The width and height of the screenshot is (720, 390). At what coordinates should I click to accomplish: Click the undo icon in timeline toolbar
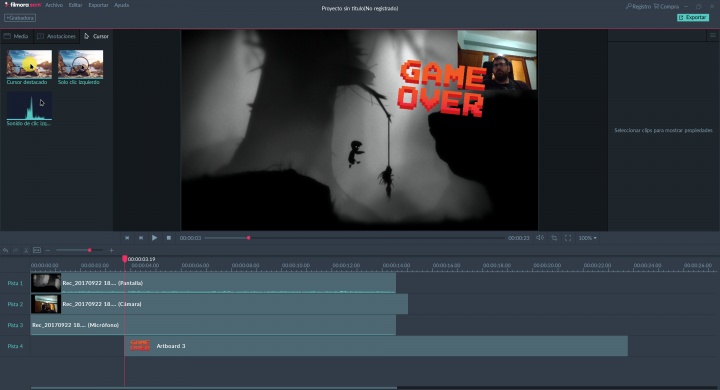tap(6, 250)
